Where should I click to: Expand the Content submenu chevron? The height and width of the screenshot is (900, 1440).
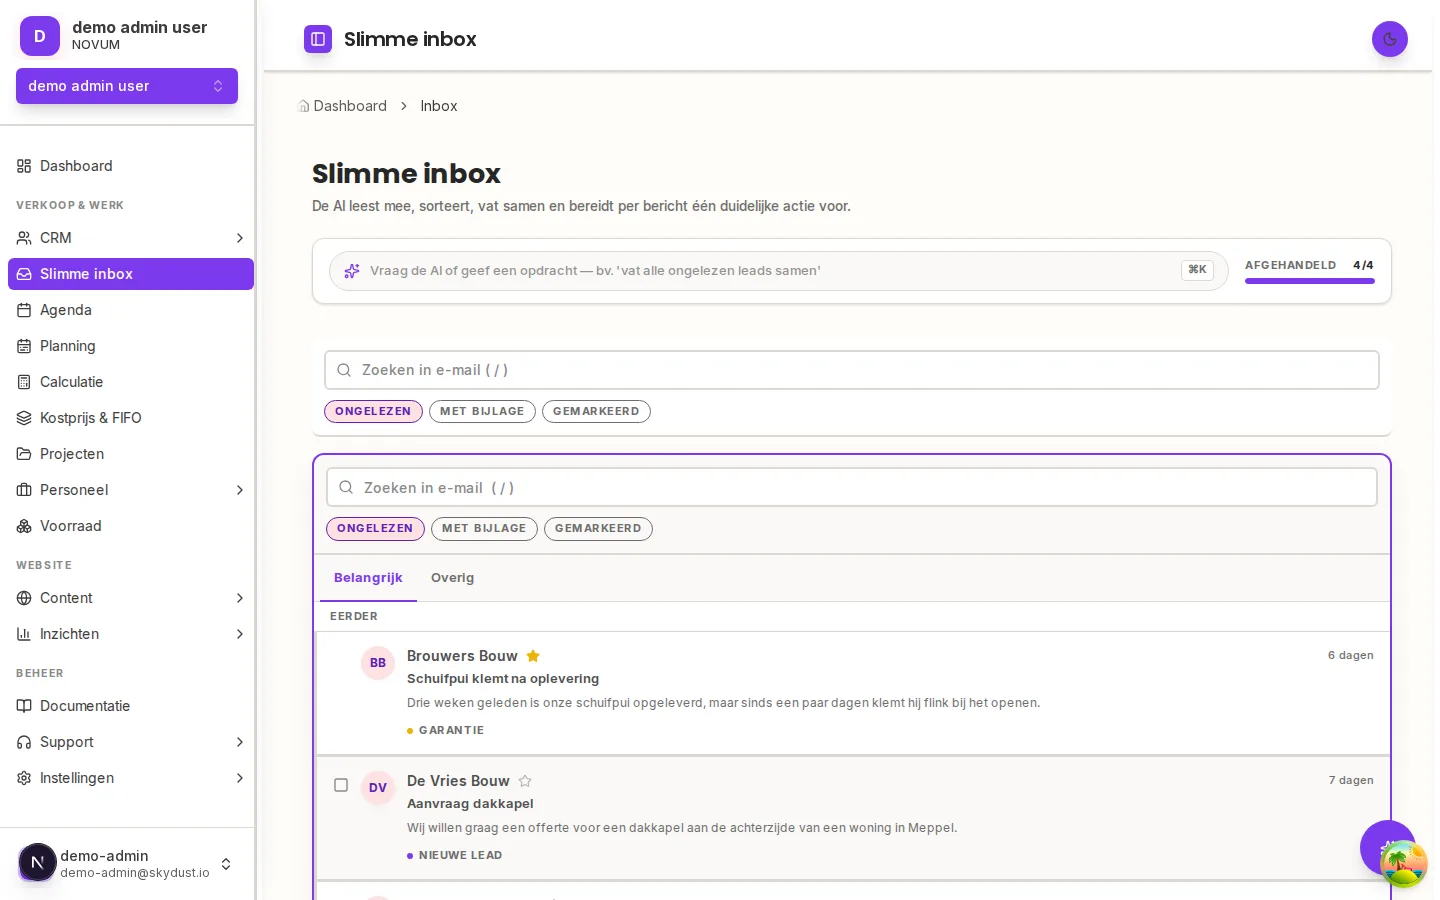(x=240, y=598)
